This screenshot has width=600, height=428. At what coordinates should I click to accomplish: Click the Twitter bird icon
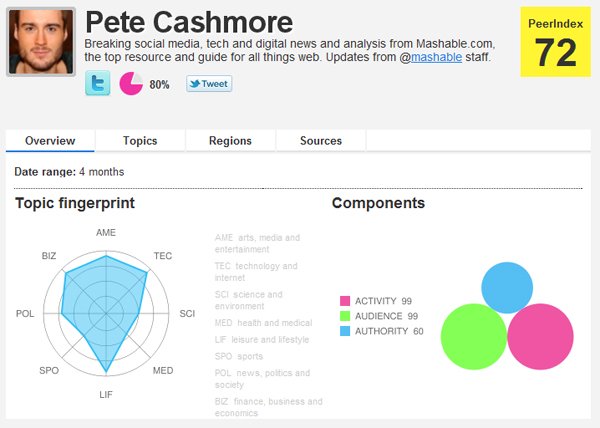click(98, 85)
